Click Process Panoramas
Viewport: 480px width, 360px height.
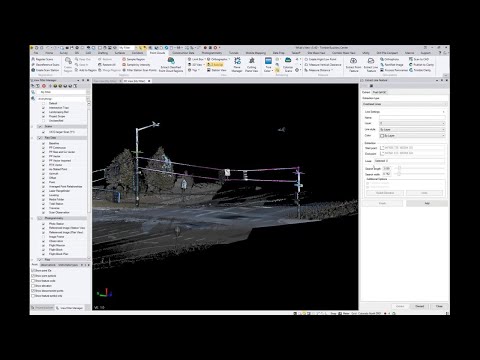[x=394, y=70]
